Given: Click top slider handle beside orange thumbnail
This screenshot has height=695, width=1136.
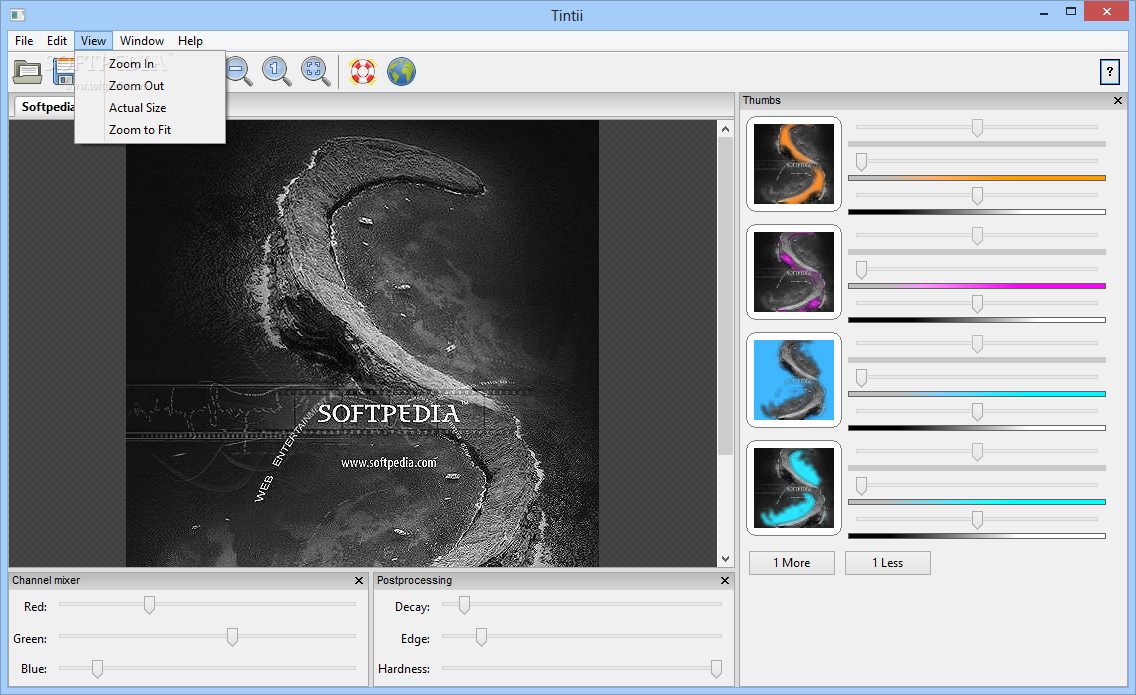Looking at the screenshot, I should point(977,128).
